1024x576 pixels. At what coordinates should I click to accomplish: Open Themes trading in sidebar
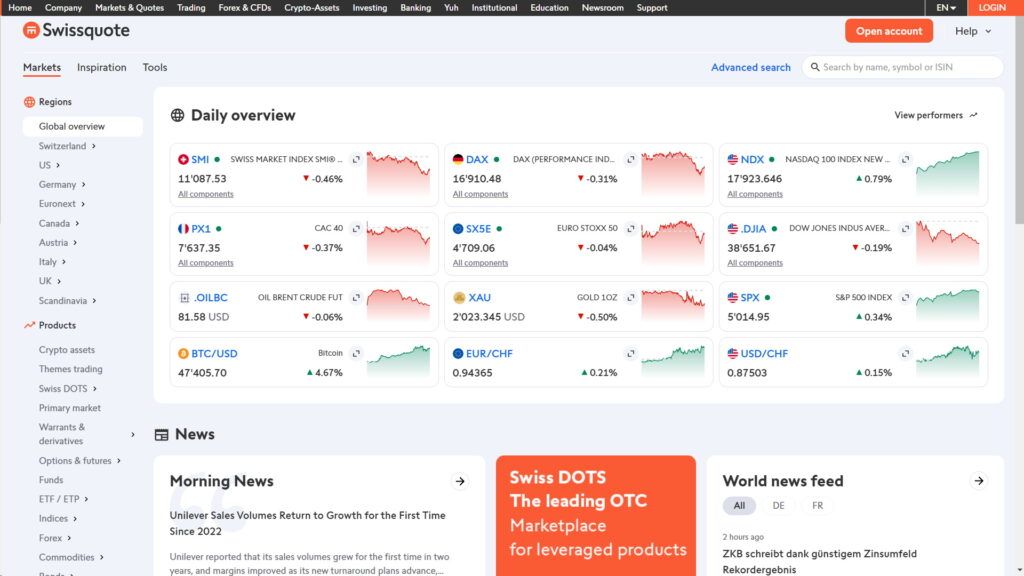71,369
